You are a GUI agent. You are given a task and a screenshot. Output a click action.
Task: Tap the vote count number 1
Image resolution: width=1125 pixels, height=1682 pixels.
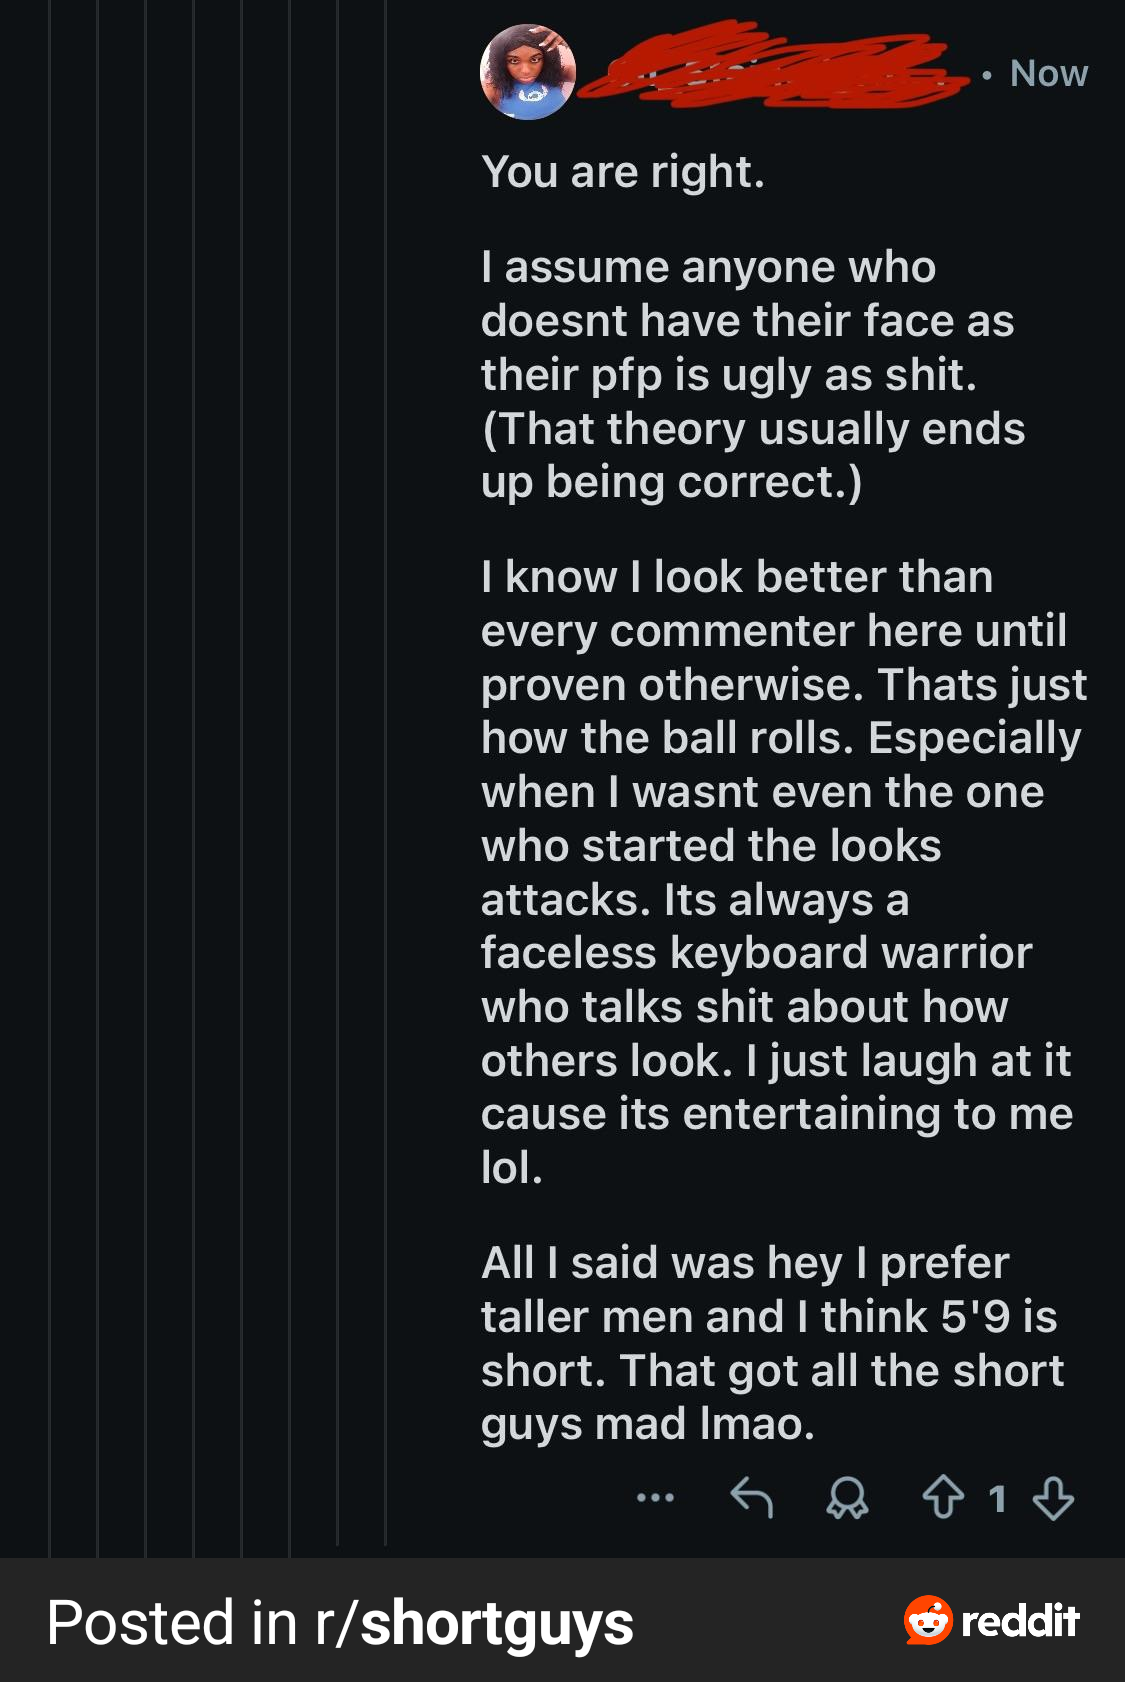tap(997, 1499)
